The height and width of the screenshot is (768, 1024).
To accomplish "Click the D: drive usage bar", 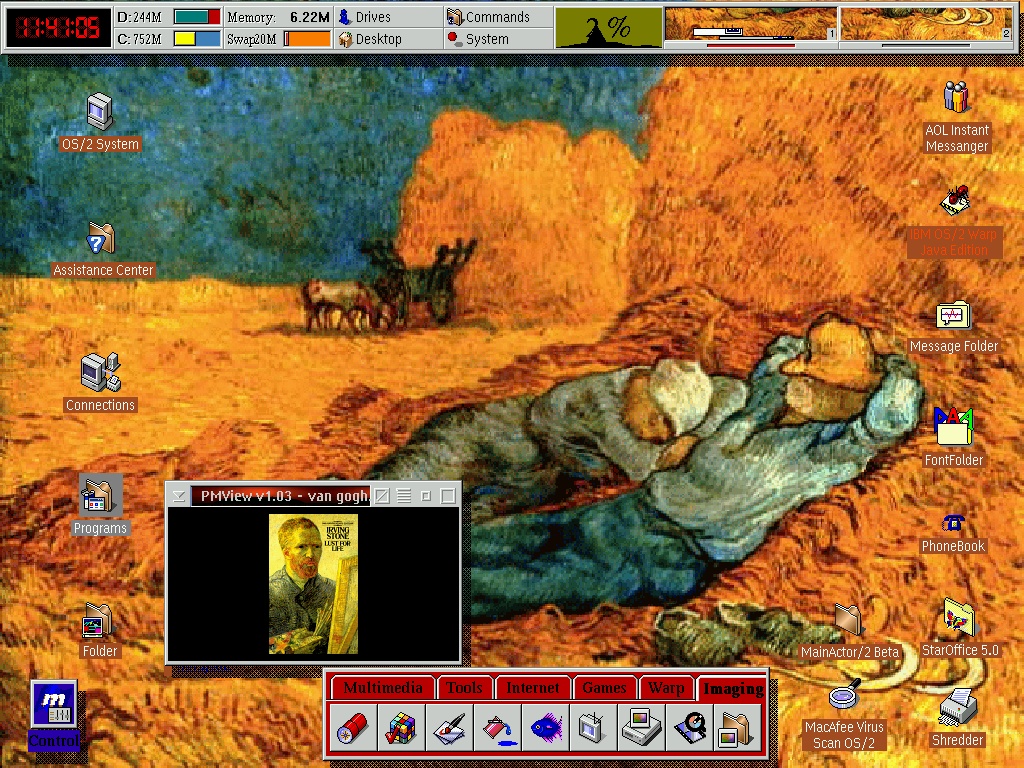I will (197, 17).
